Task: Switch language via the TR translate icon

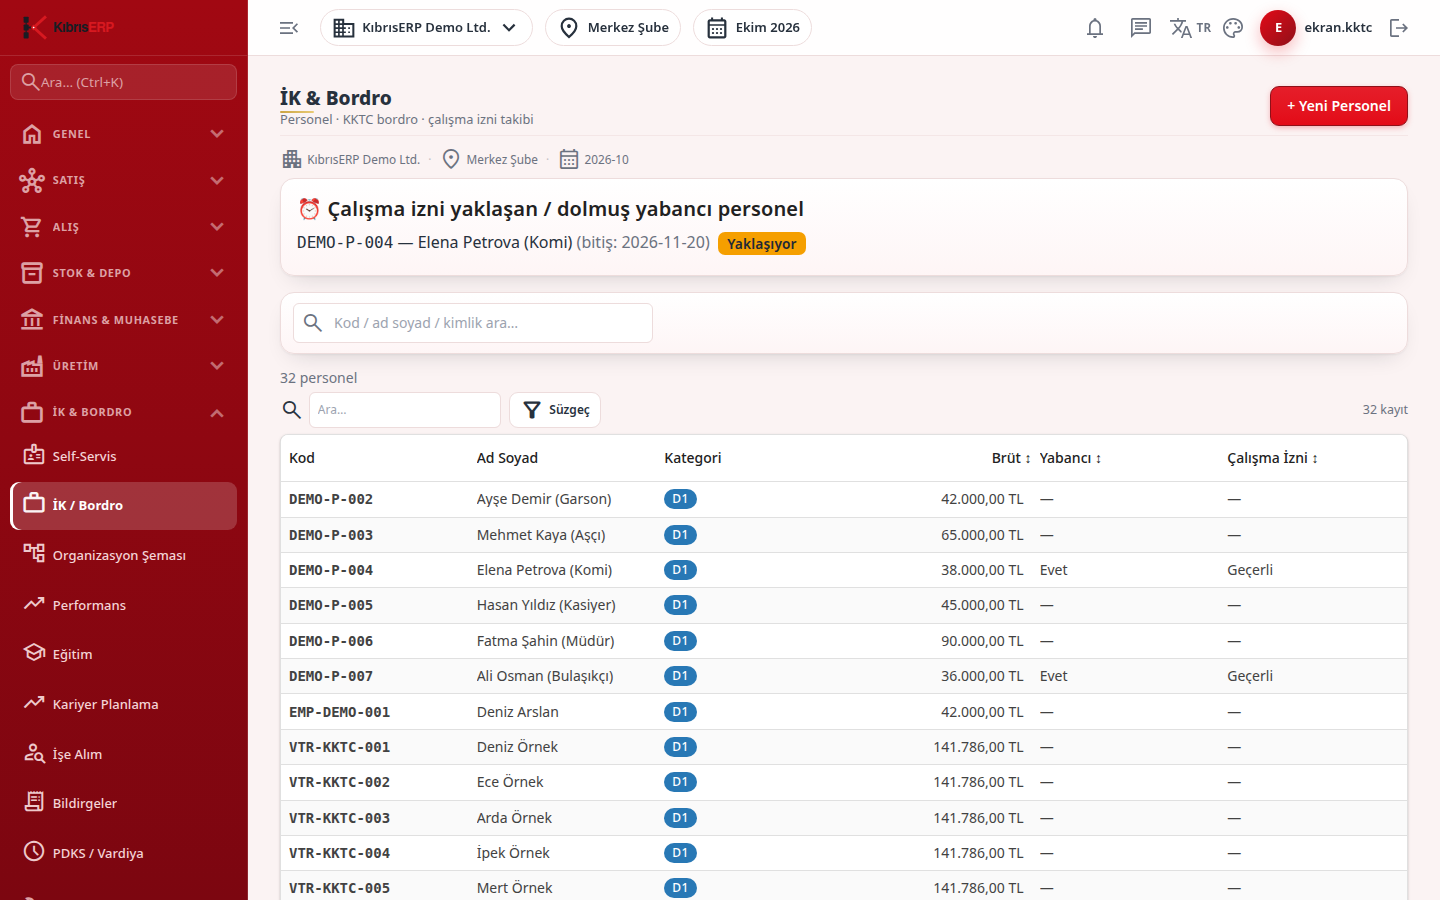Action: click(x=1190, y=28)
